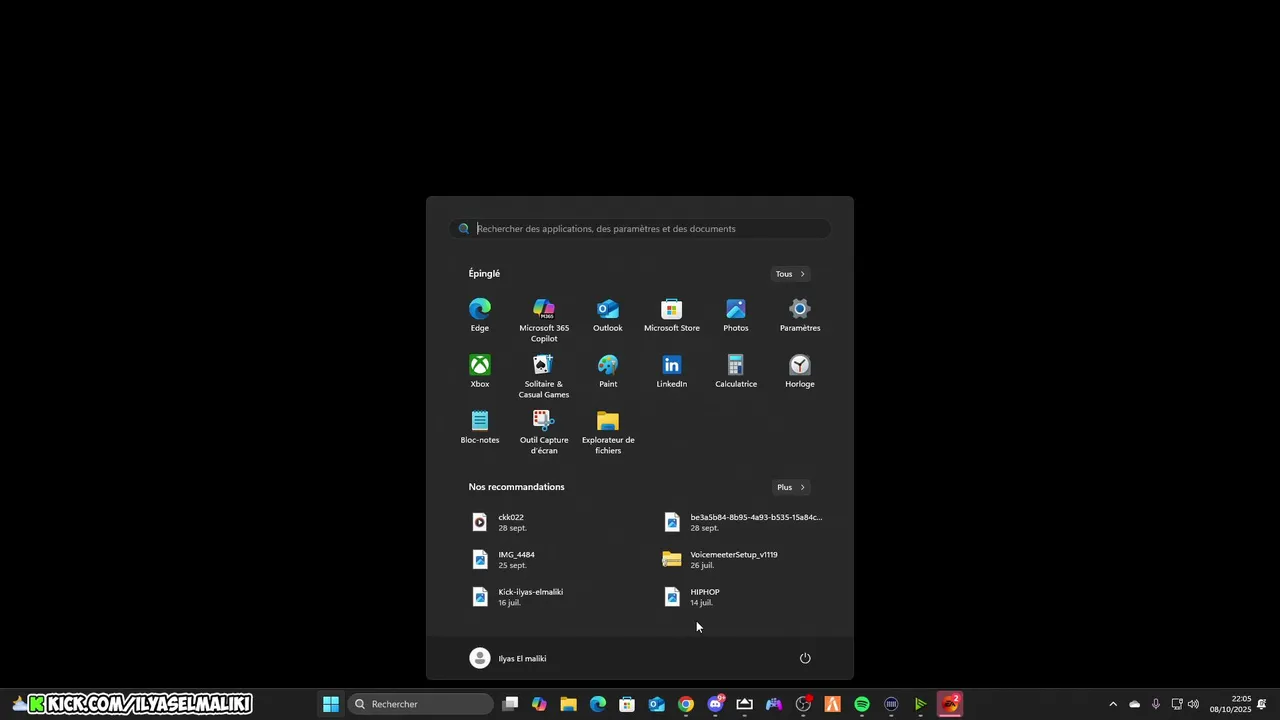Expand all apps with Tous button
Screen dimensions: 1280x720
click(790, 274)
